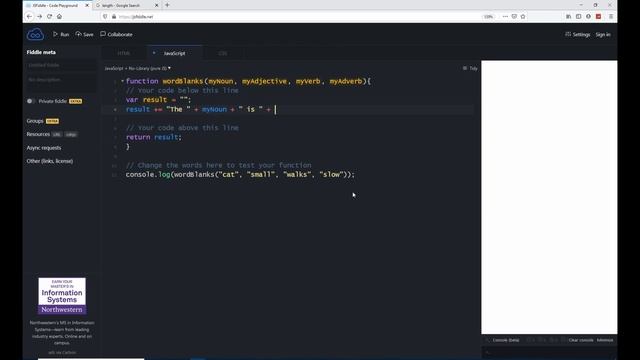Click the console.log line of code

tap(240, 175)
